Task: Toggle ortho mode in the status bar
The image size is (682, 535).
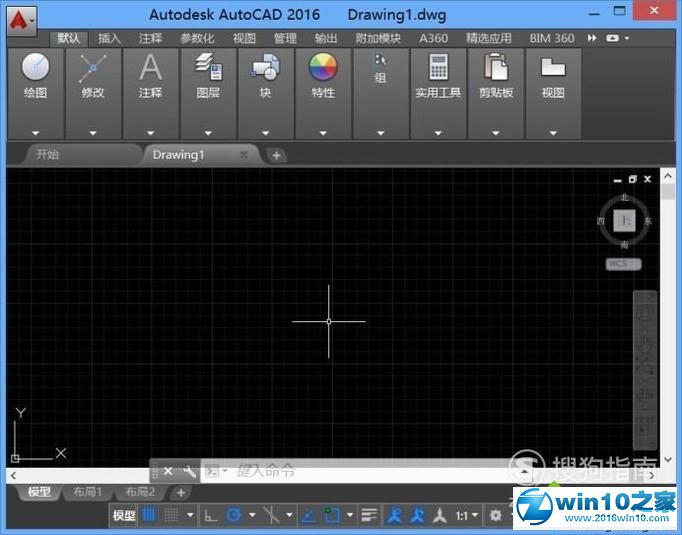Action: click(x=210, y=515)
